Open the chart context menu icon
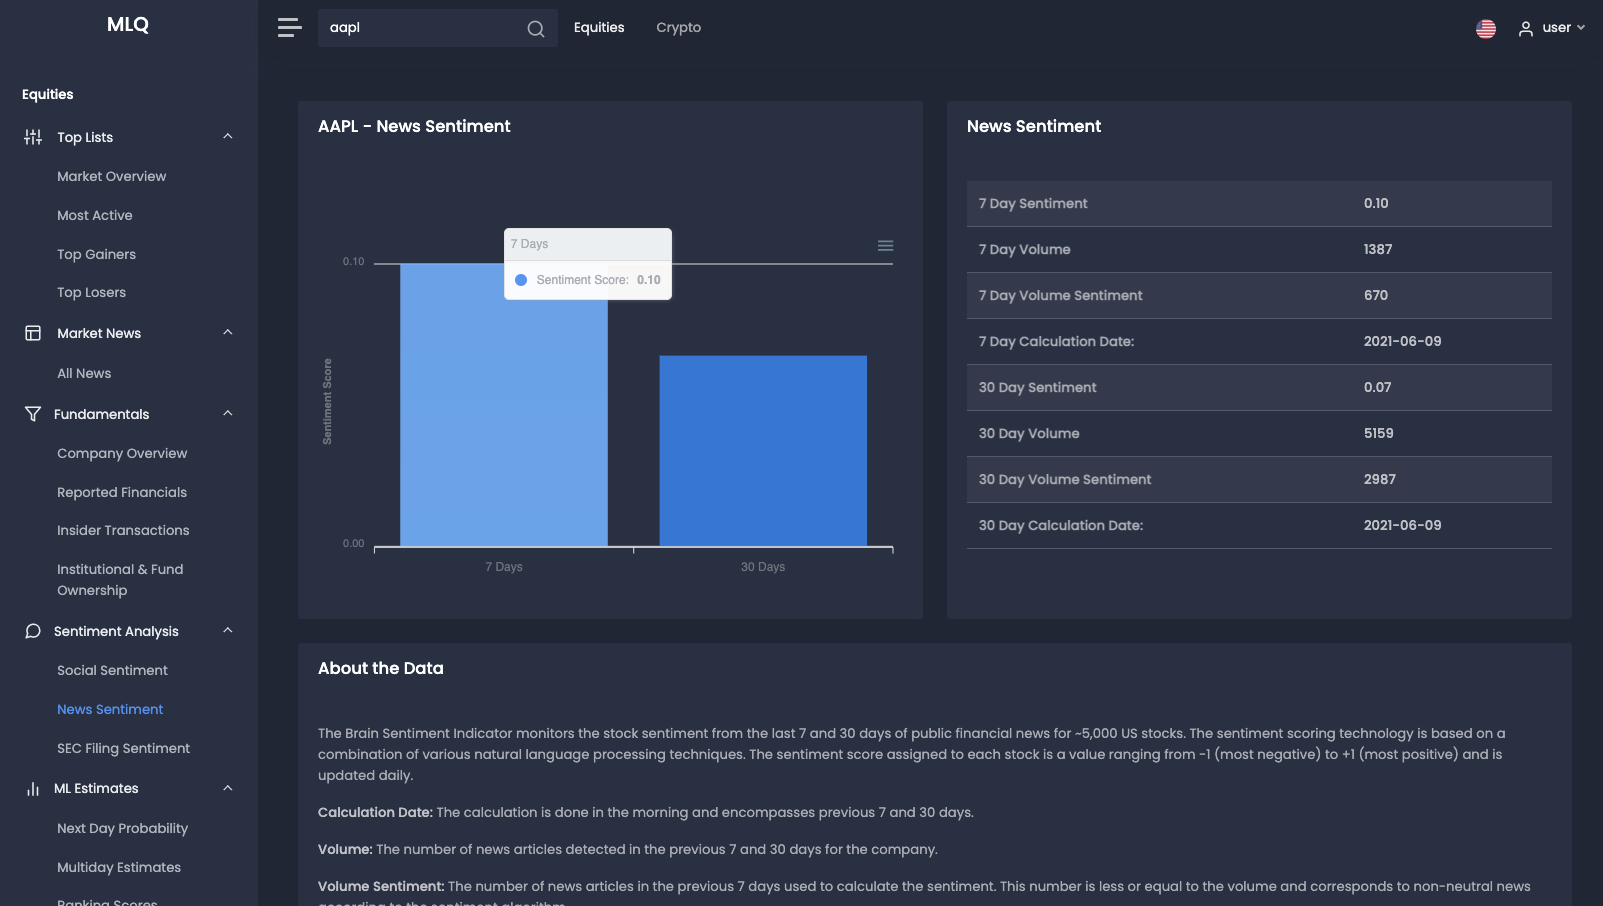The image size is (1603, 906). pyautogui.click(x=885, y=246)
